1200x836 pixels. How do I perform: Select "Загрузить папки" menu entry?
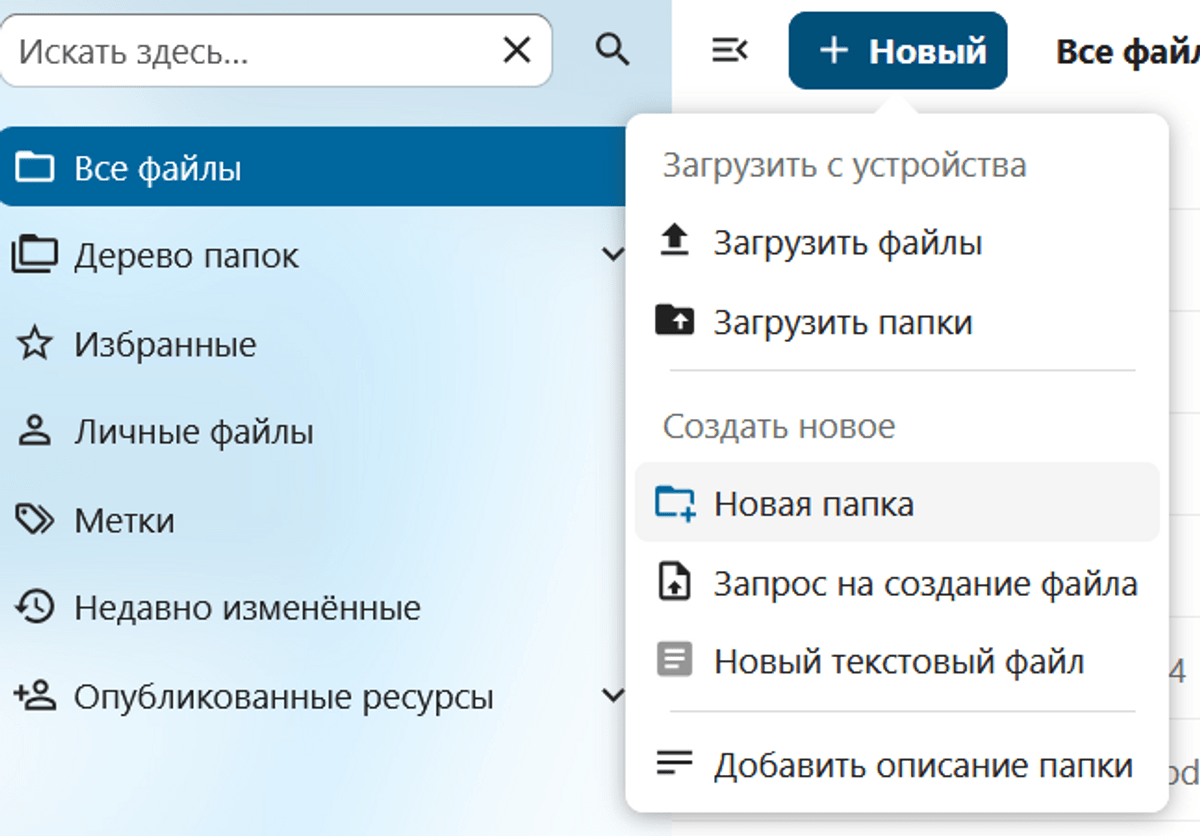click(842, 322)
